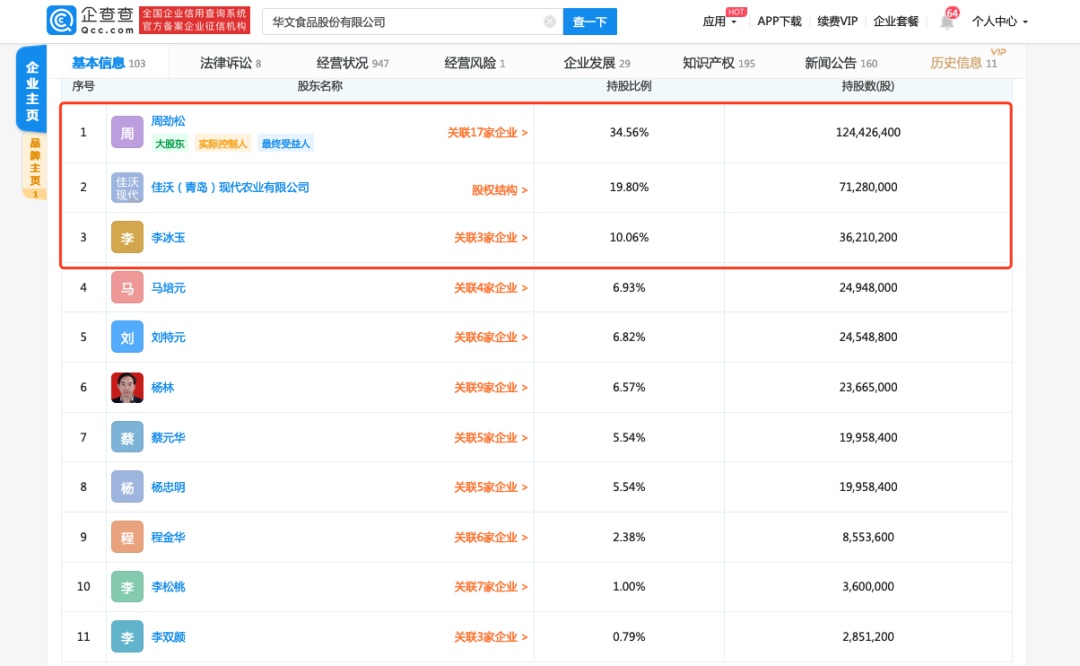The width and height of the screenshot is (1080, 666).
Task: Click the 实际控制人 tag badge
Action: (222, 144)
